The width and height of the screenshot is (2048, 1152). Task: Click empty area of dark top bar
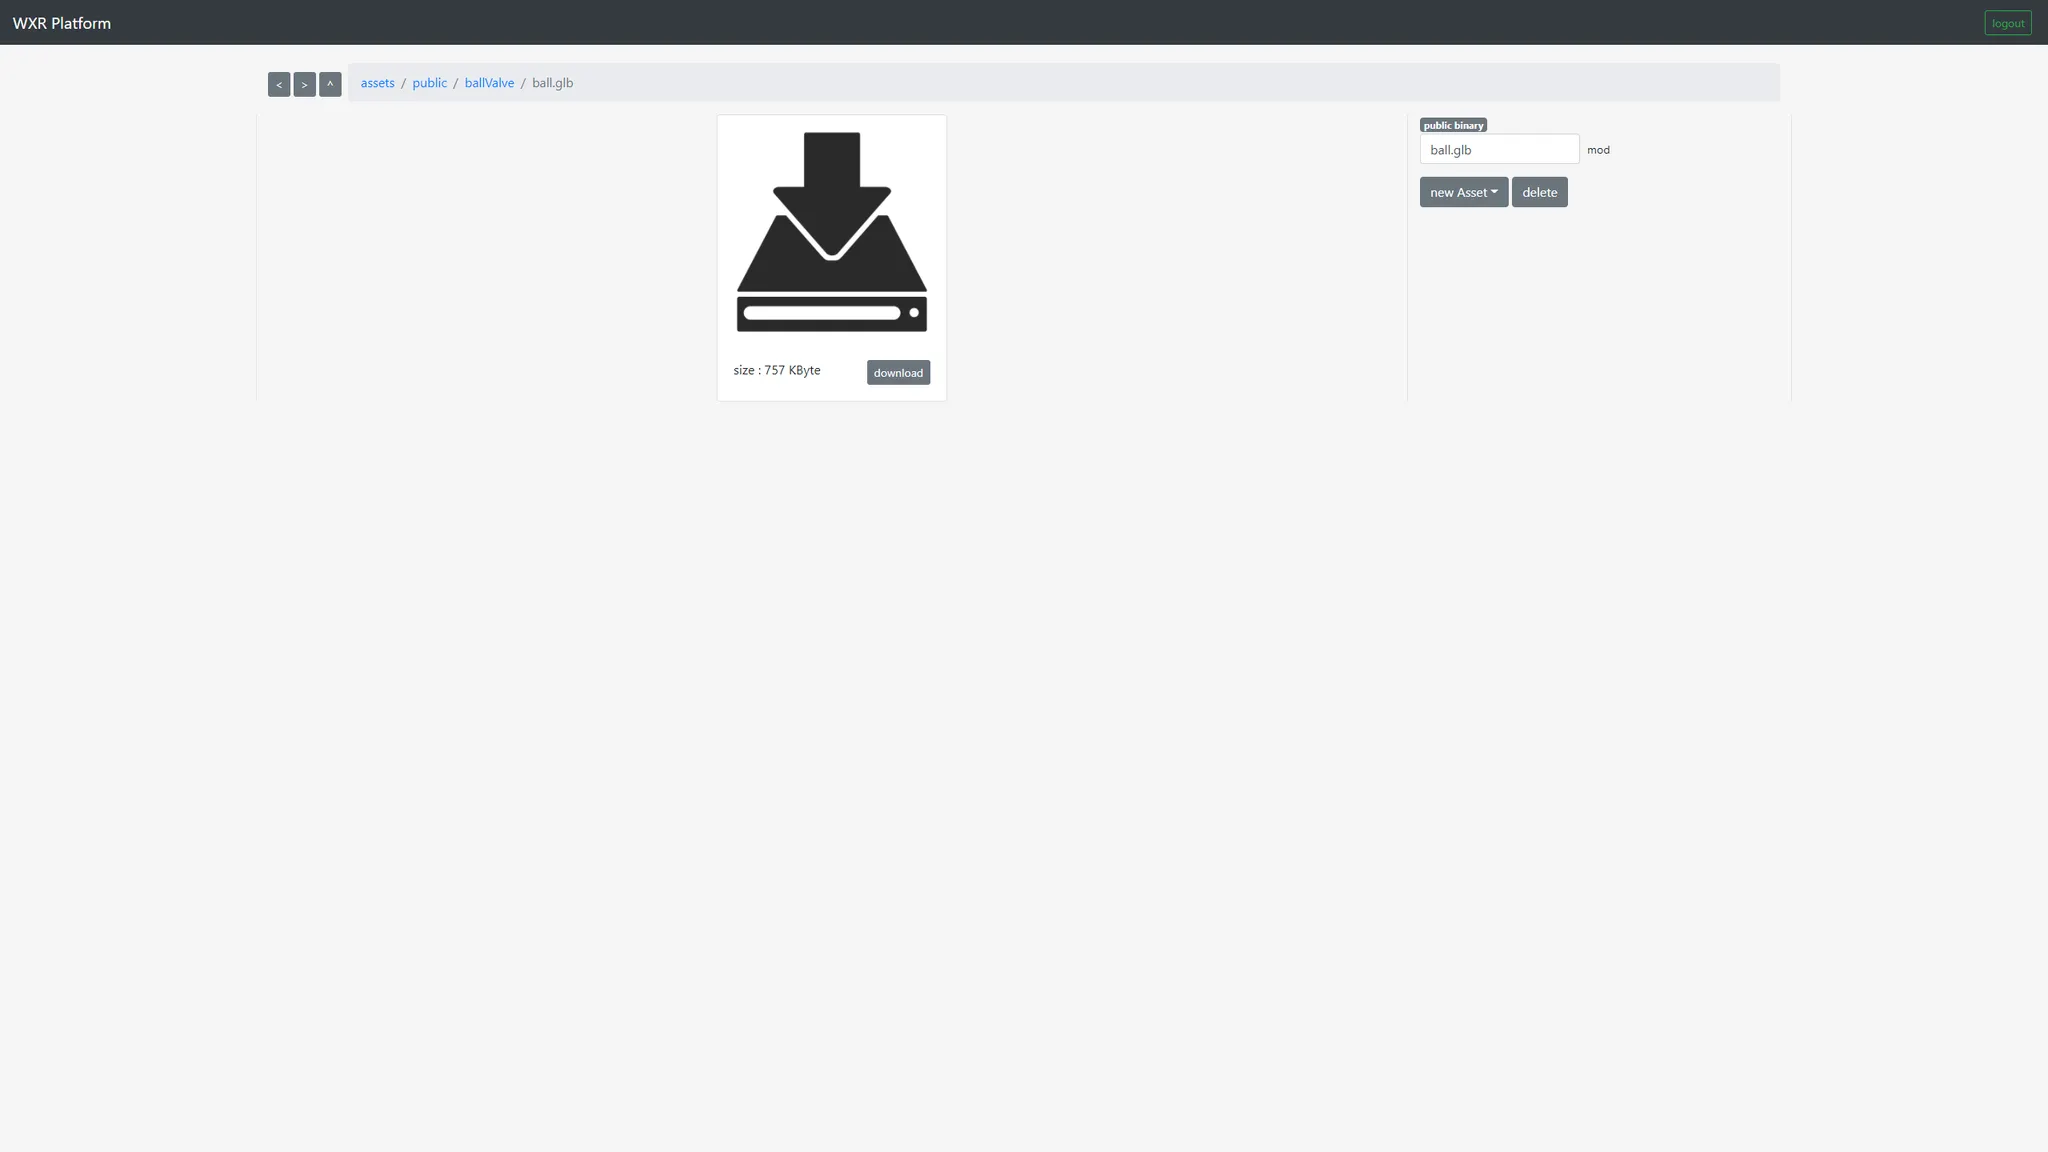tap(1000, 22)
